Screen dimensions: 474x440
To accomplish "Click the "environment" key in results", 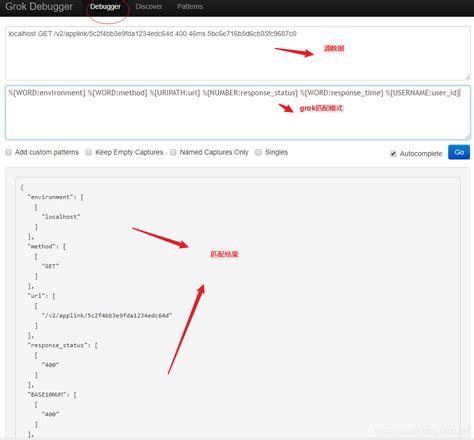I will [x=51, y=197].
